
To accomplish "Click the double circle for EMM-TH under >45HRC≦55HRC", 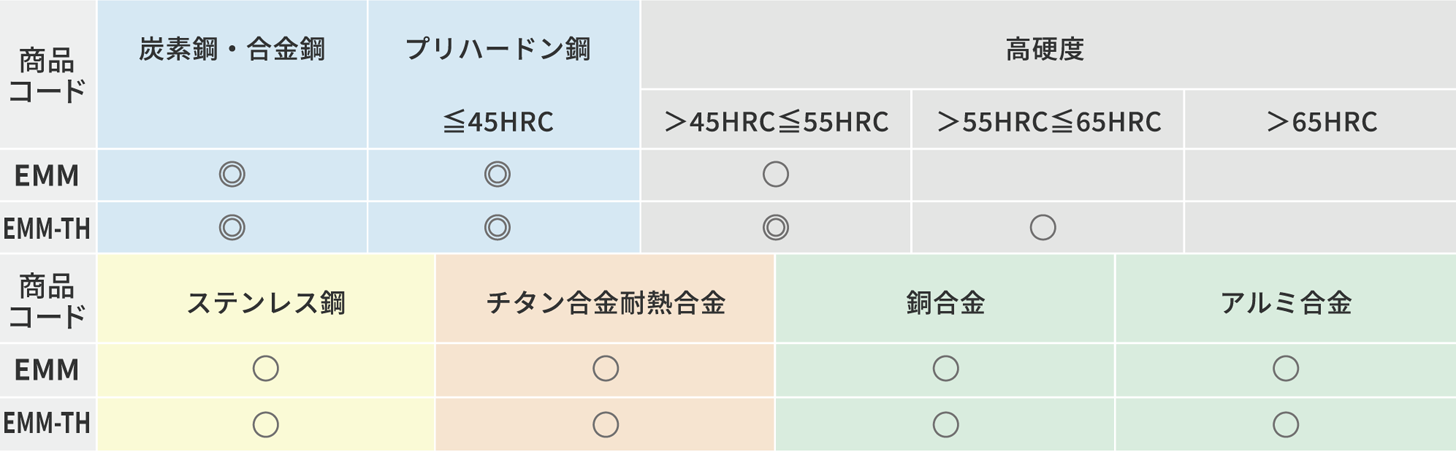I will coord(775,228).
